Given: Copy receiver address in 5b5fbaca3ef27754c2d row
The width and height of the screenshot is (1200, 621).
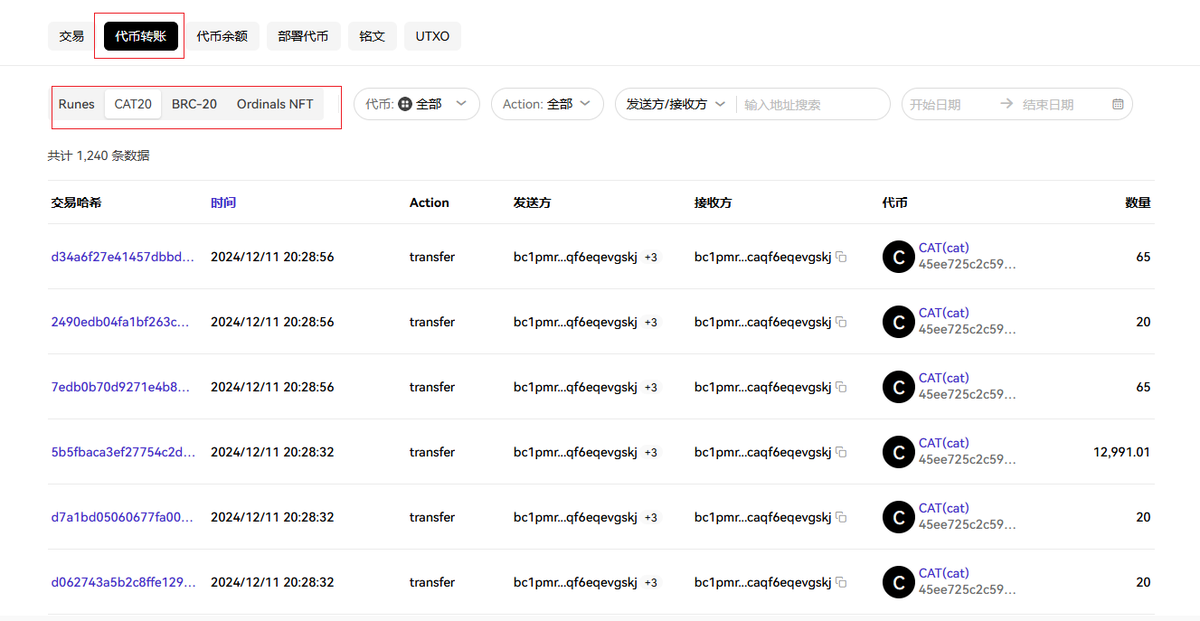Looking at the screenshot, I should (x=841, y=452).
